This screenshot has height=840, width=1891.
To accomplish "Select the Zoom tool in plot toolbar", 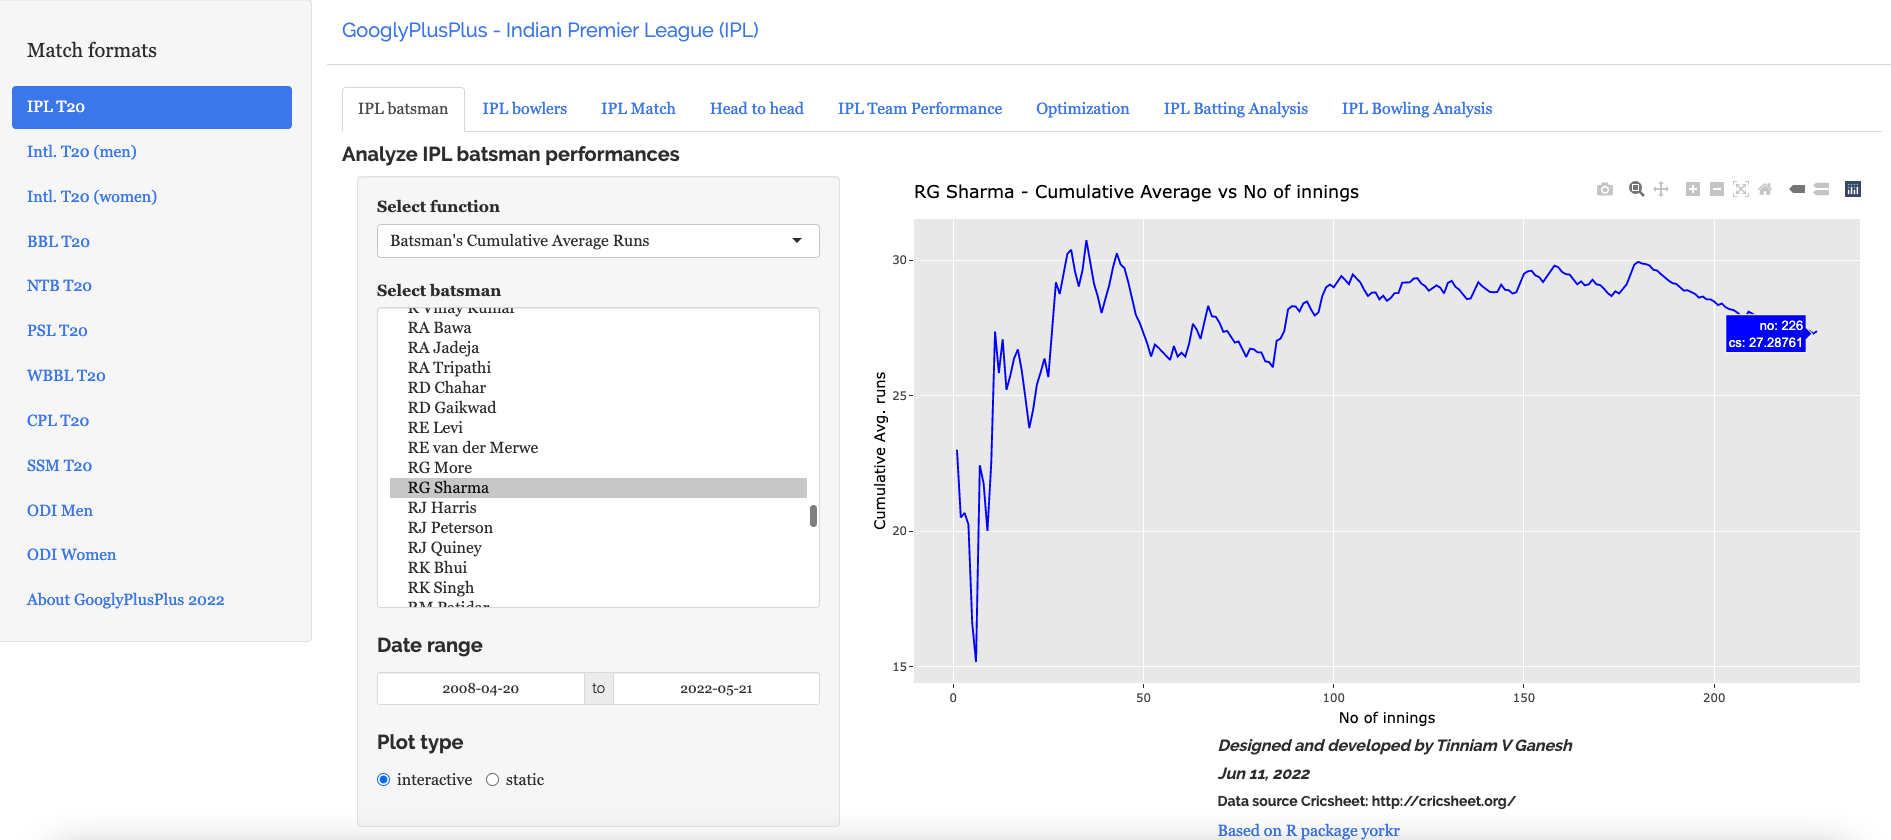I will pyautogui.click(x=1637, y=189).
